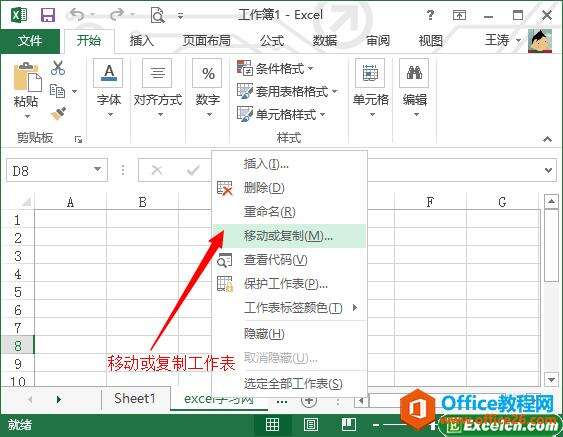Open the 字体 font group

coord(109,88)
